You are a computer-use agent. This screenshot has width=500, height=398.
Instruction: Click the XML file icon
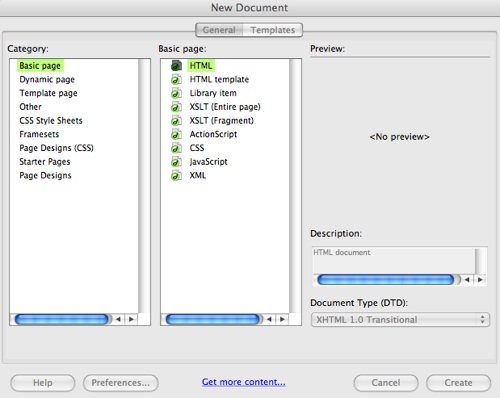tap(176, 175)
